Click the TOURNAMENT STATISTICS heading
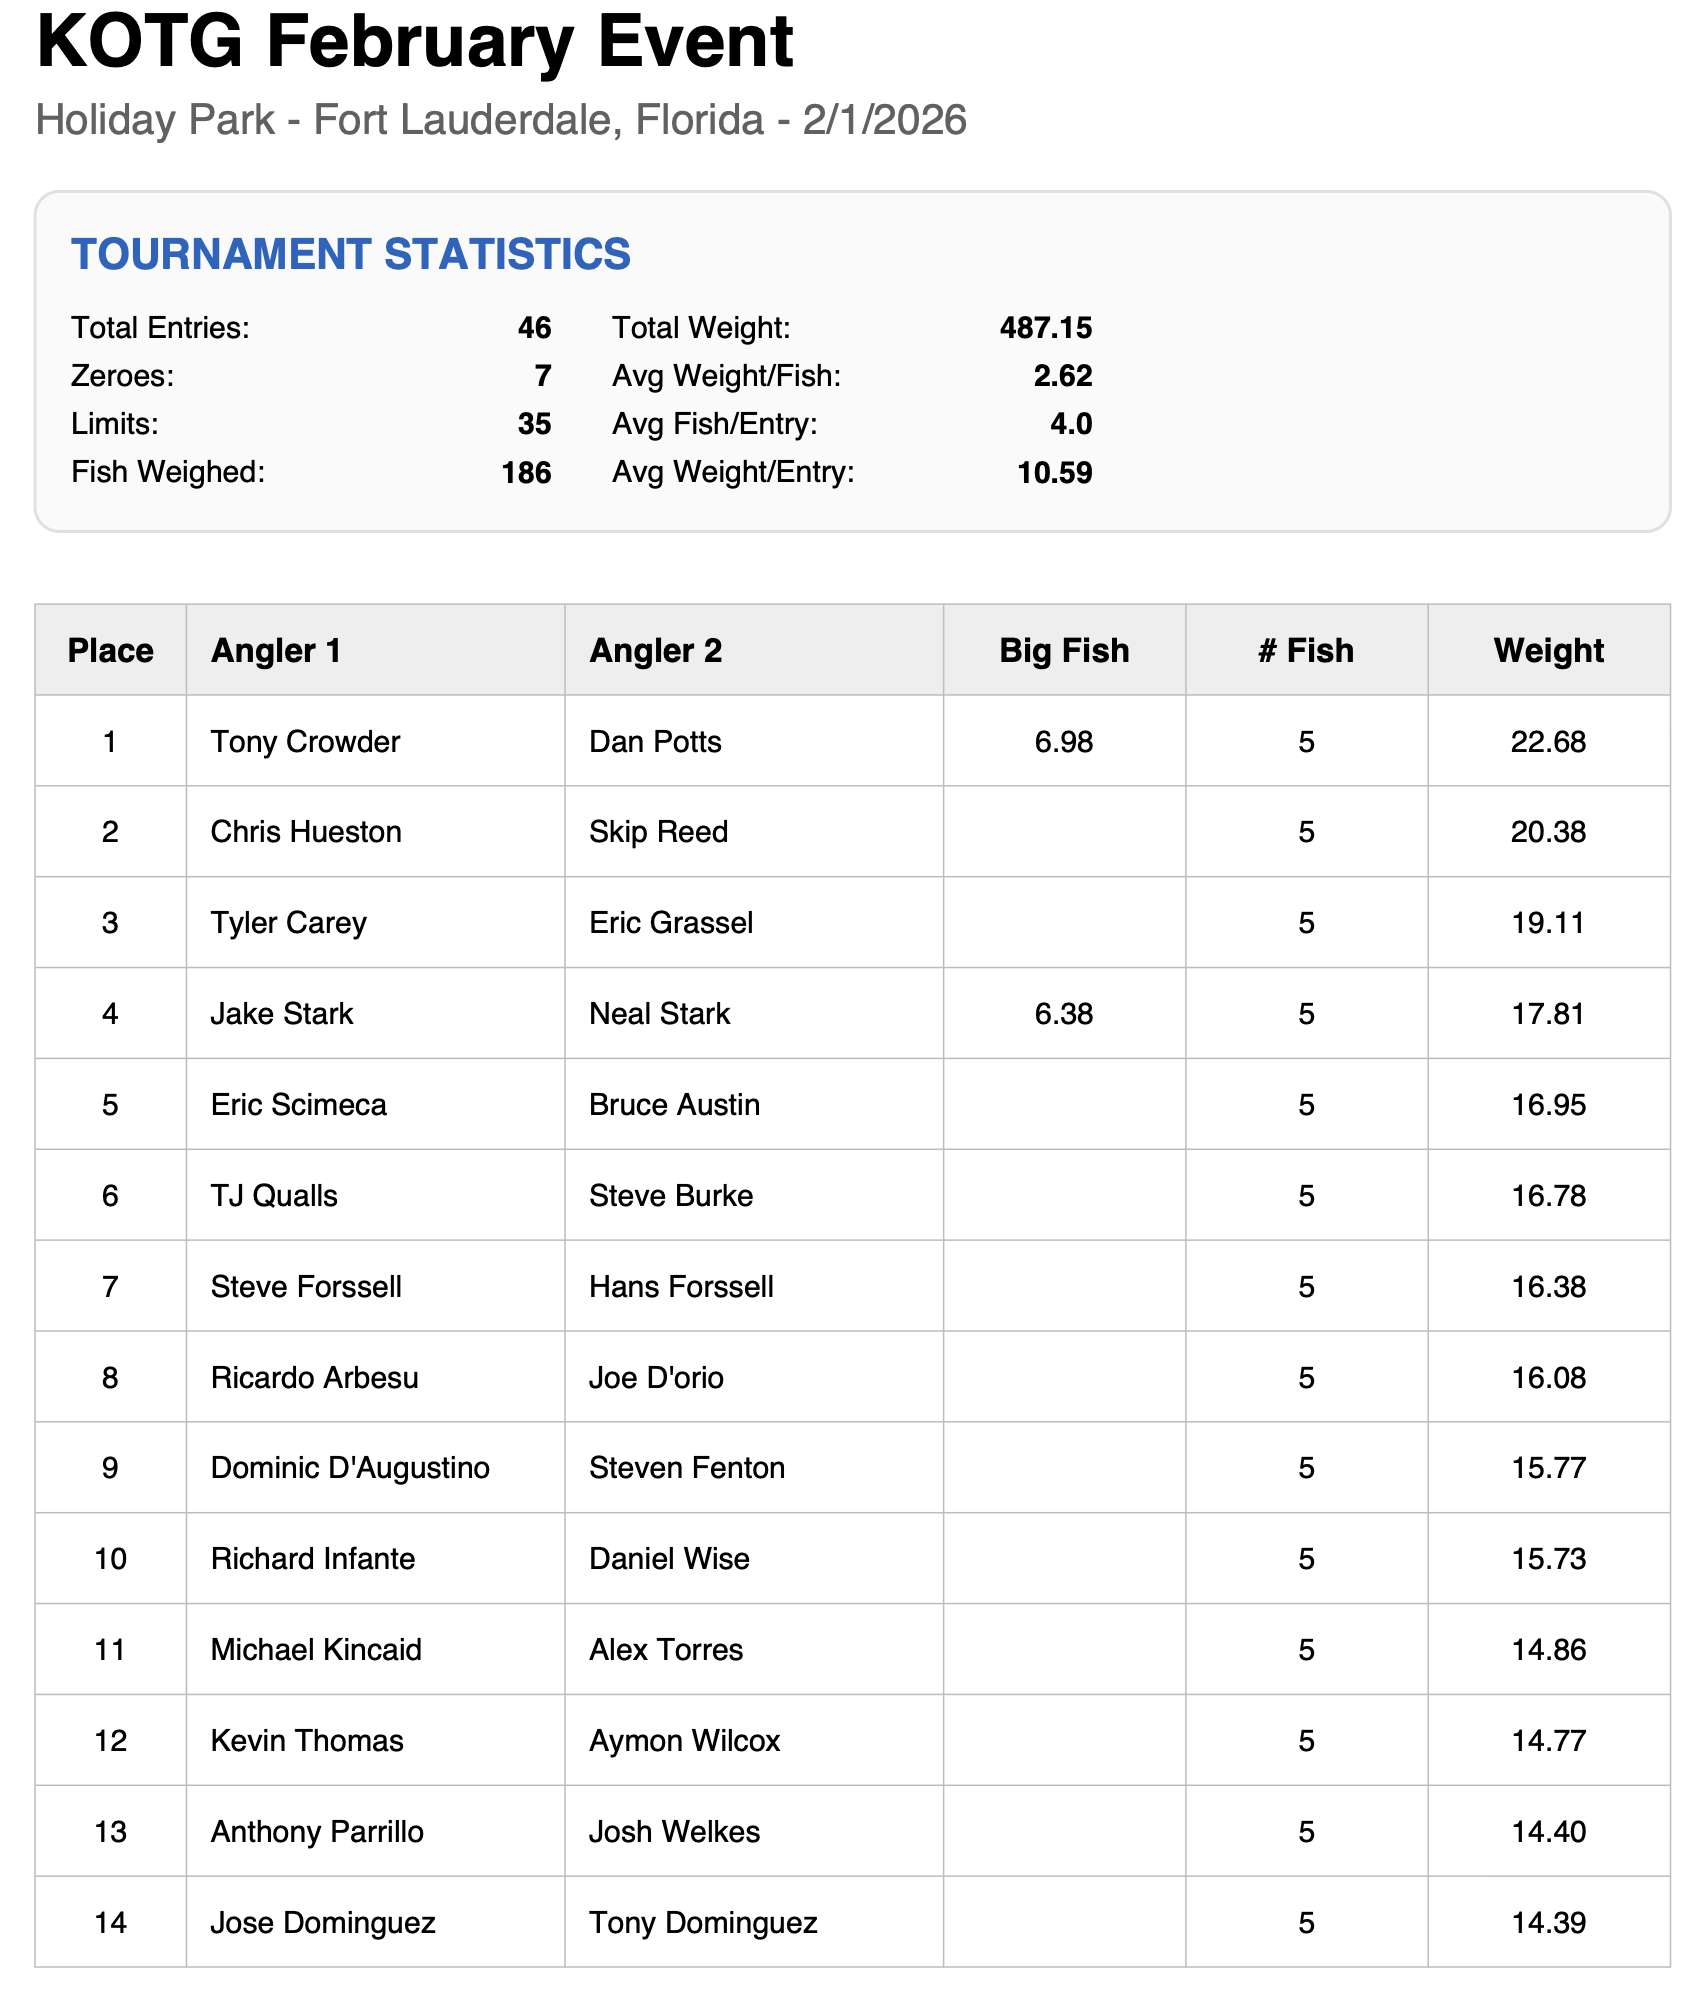The width and height of the screenshot is (1704, 1994). click(351, 254)
